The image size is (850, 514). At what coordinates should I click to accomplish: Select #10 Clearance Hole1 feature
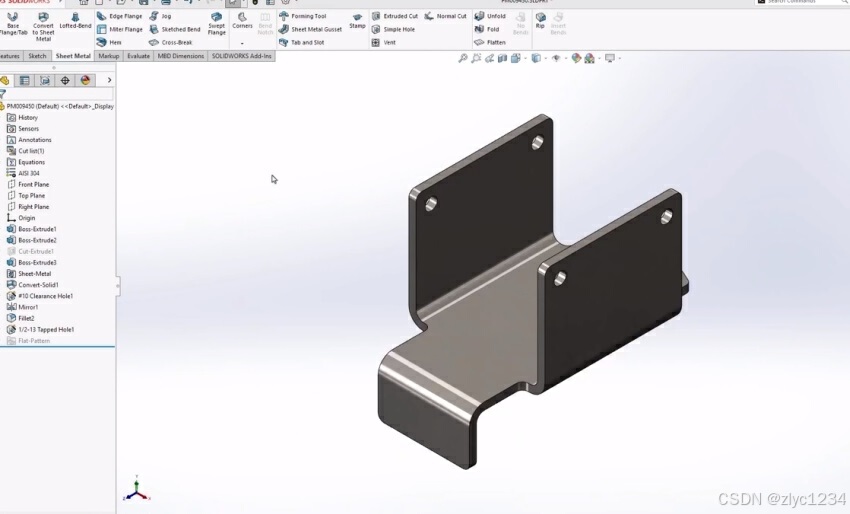point(40,296)
